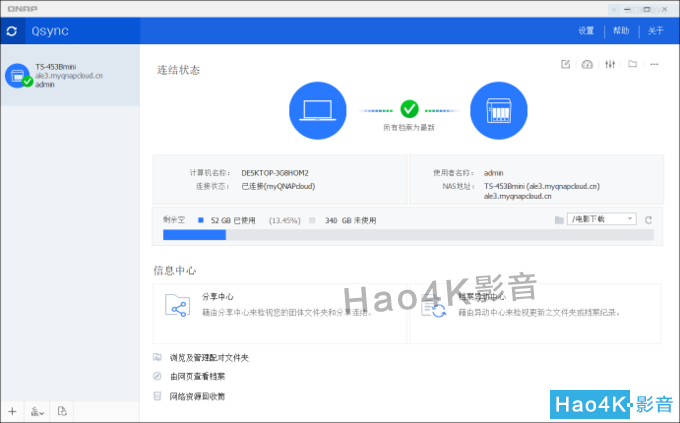Add new NAS with plus icon
The width and height of the screenshot is (680, 423).
tap(13, 411)
